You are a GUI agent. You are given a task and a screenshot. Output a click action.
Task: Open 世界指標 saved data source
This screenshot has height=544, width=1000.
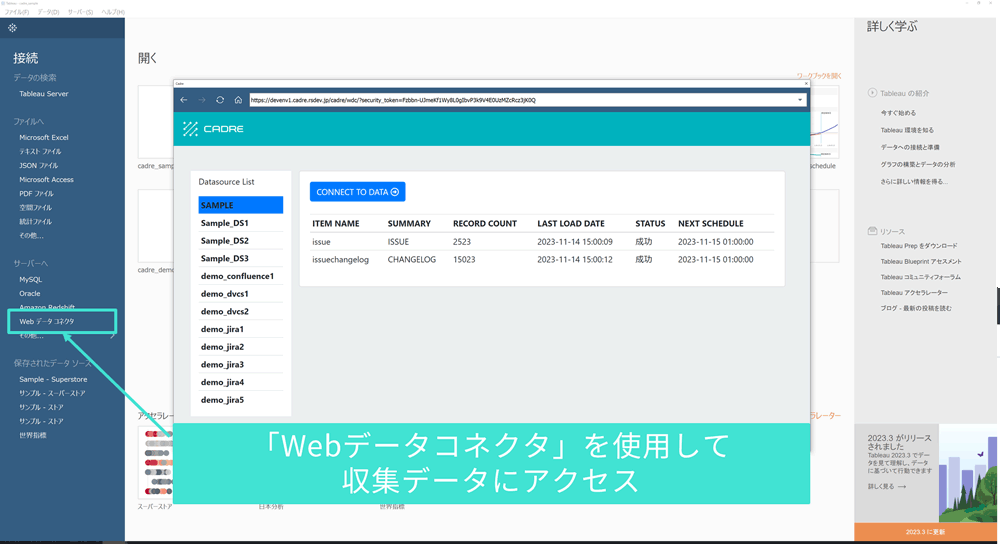tap(33, 435)
